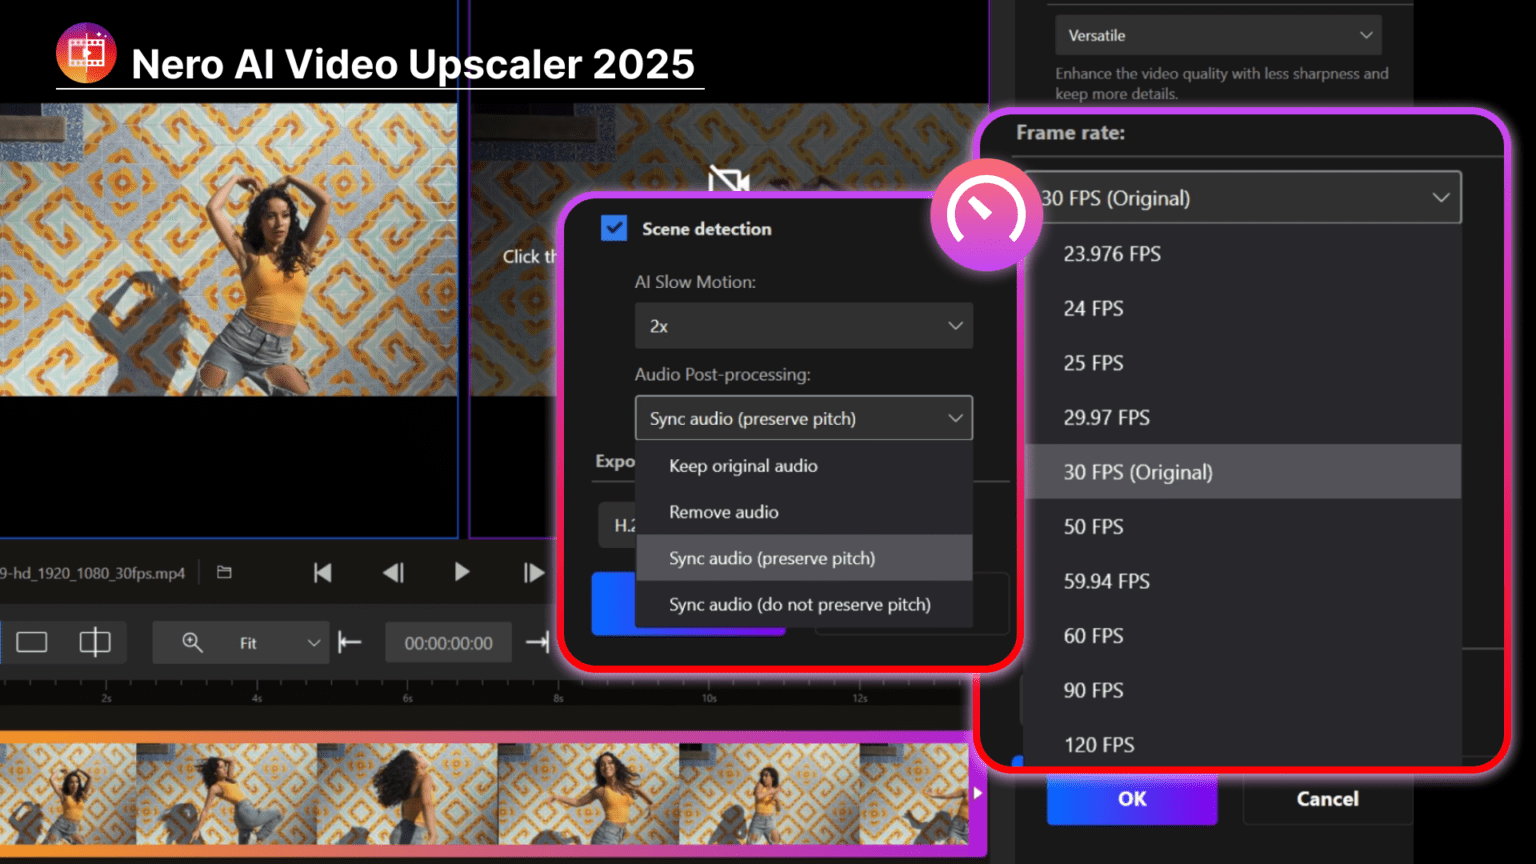Open a video file using the folder icon

224,572
